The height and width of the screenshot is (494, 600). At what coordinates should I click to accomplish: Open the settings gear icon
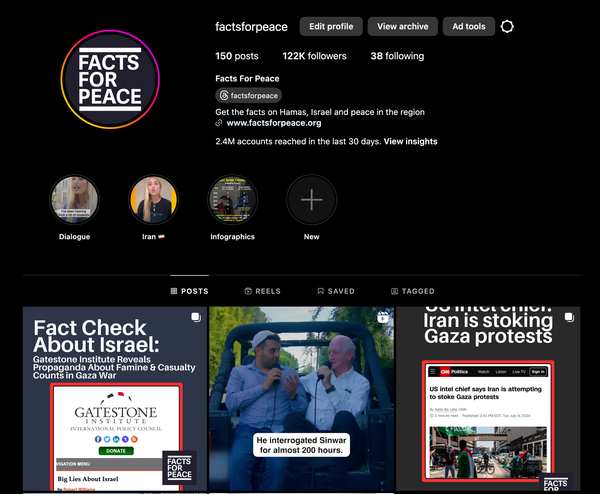[507, 26]
